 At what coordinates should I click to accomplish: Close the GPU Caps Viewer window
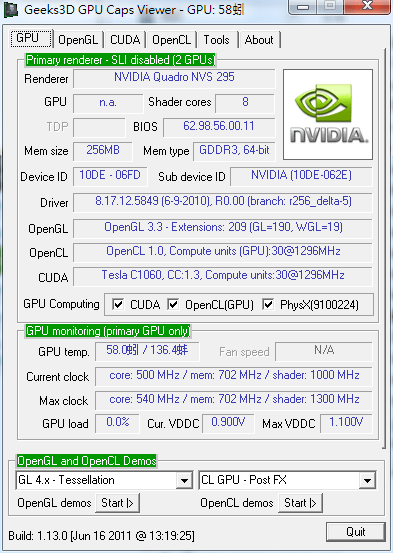pyautogui.click(x=367, y=6)
